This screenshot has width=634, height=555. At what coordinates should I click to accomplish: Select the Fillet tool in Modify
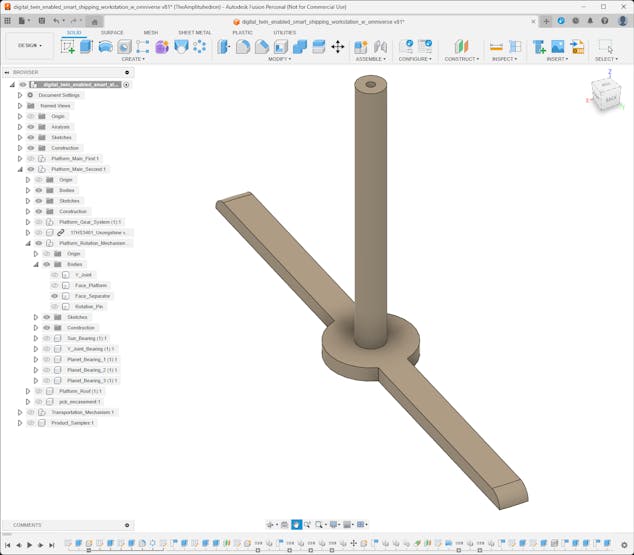pyautogui.click(x=243, y=47)
